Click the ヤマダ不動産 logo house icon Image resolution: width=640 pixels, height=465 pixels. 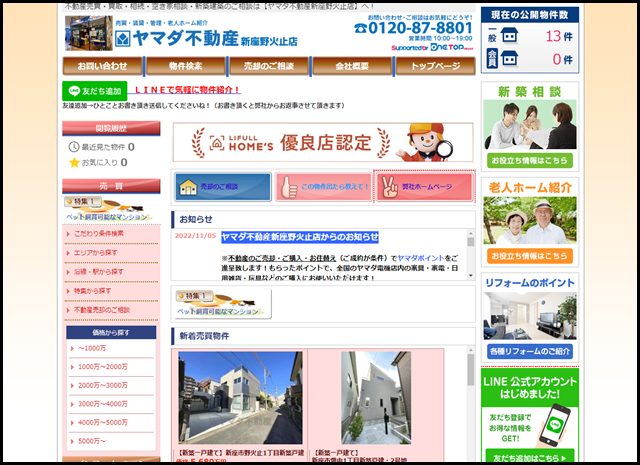pyautogui.click(x=122, y=39)
